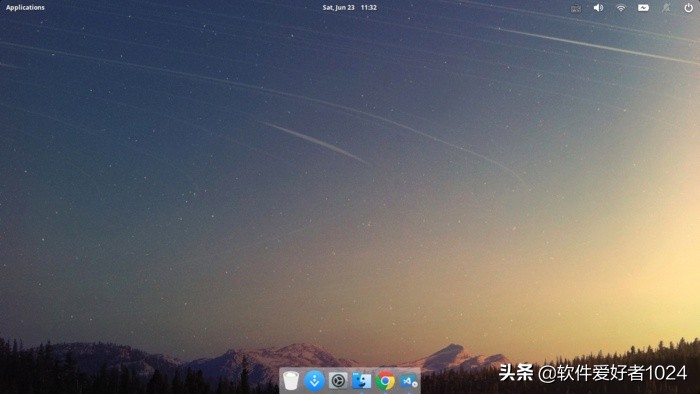Open the Wi-Fi network indicator
This screenshot has width=700, height=394.
point(621,8)
